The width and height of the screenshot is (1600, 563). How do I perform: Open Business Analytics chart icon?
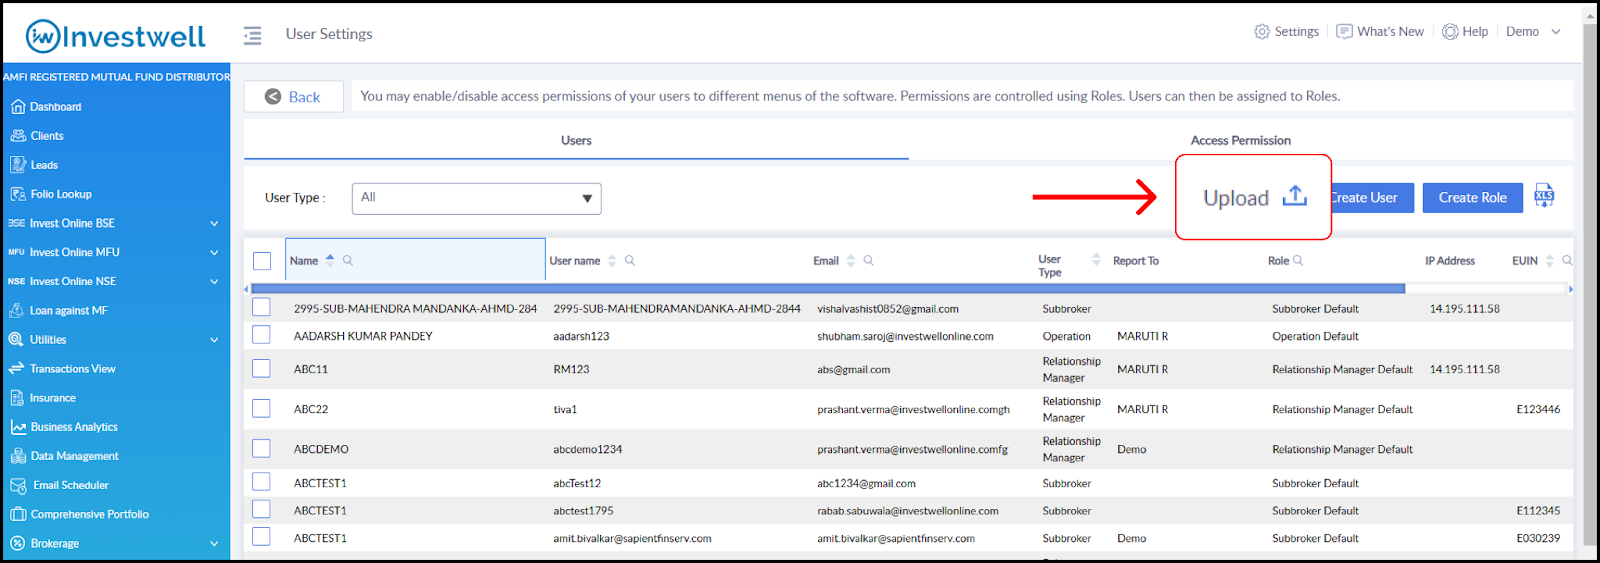17,427
